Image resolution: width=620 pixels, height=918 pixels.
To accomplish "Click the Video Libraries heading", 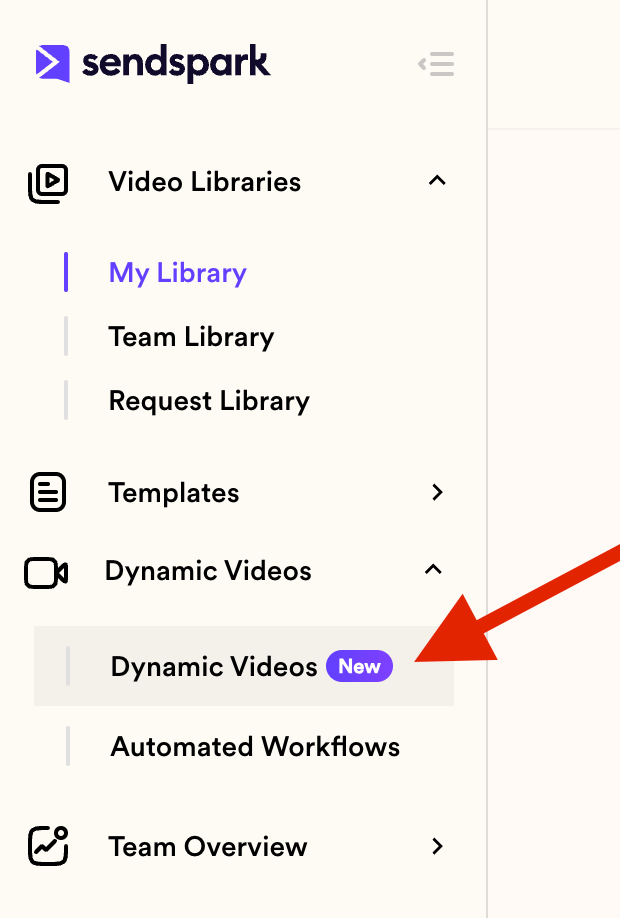I will 205,181.
